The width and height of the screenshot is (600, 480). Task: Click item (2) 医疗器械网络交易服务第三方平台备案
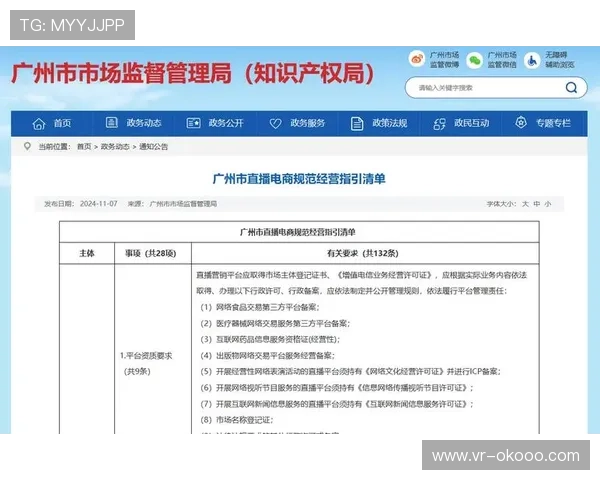pyautogui.click(x=275, y=323)
